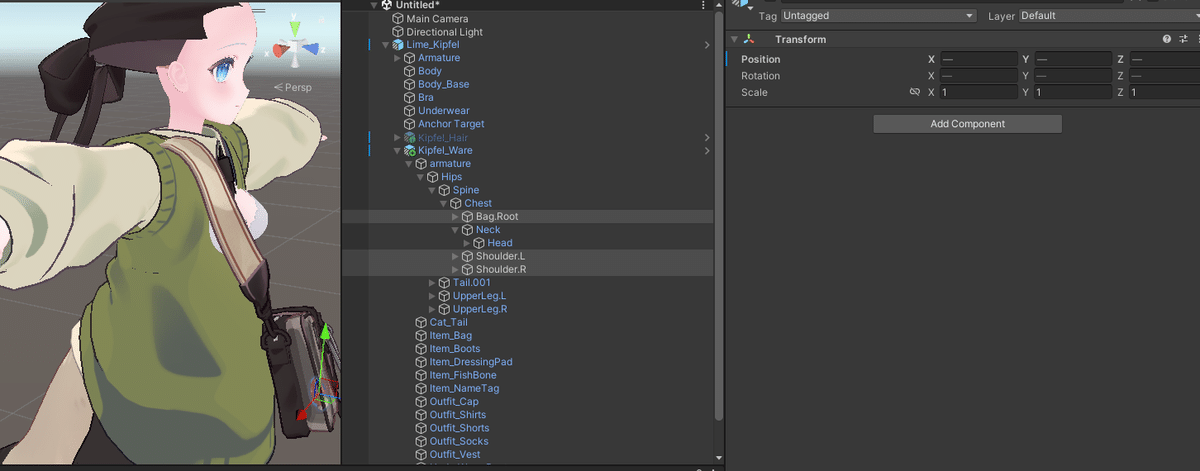
Task: Toggle the Scale constrained proportions link
Action: pyautogui.click(x=914, y=92)
